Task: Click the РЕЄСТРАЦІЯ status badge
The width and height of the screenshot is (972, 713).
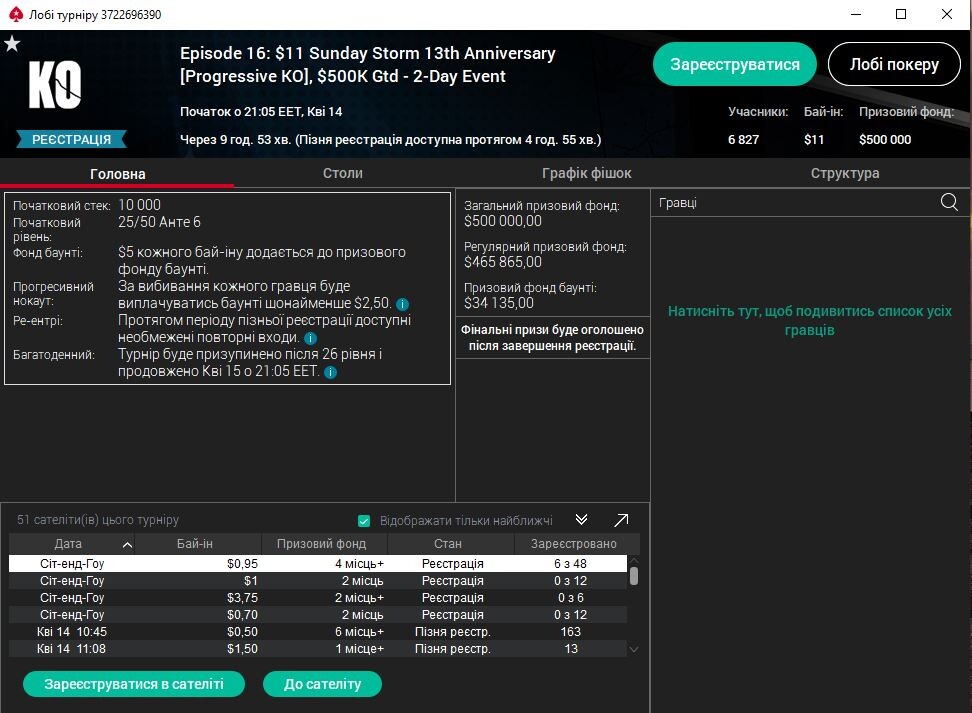Action: tap(71, 140)
